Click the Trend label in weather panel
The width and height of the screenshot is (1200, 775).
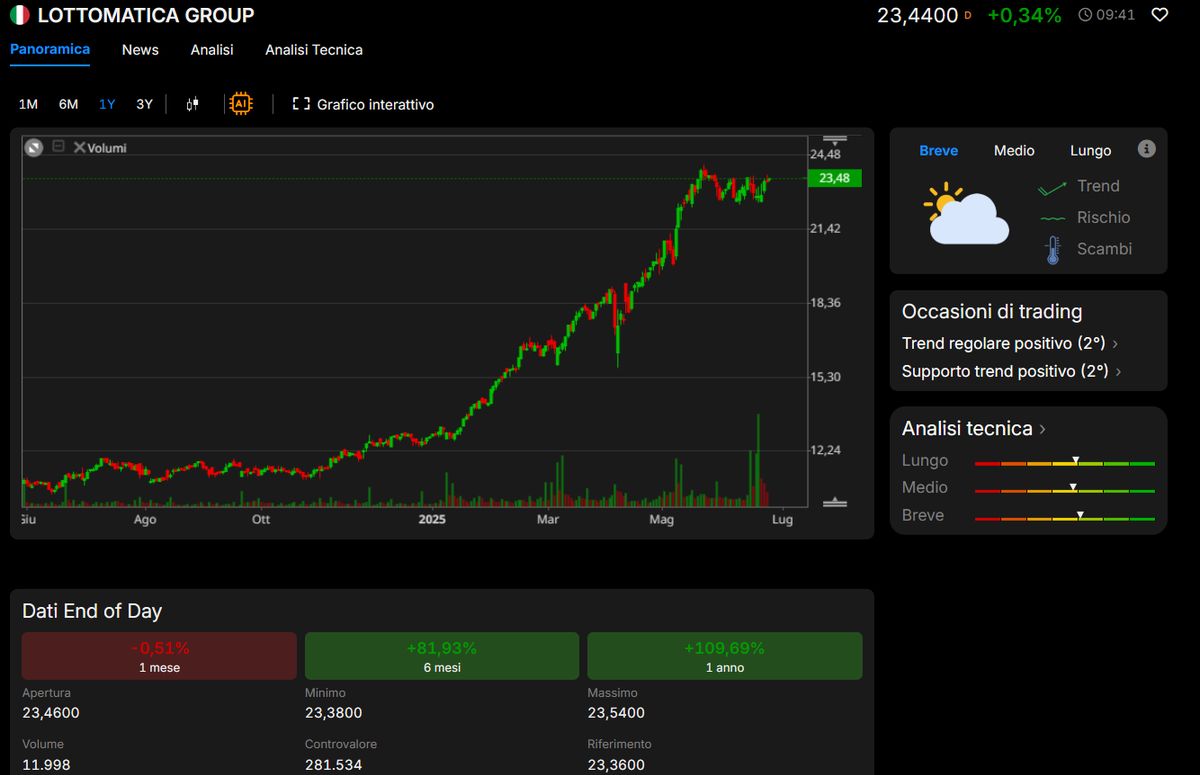click(x=1098, y=186)
